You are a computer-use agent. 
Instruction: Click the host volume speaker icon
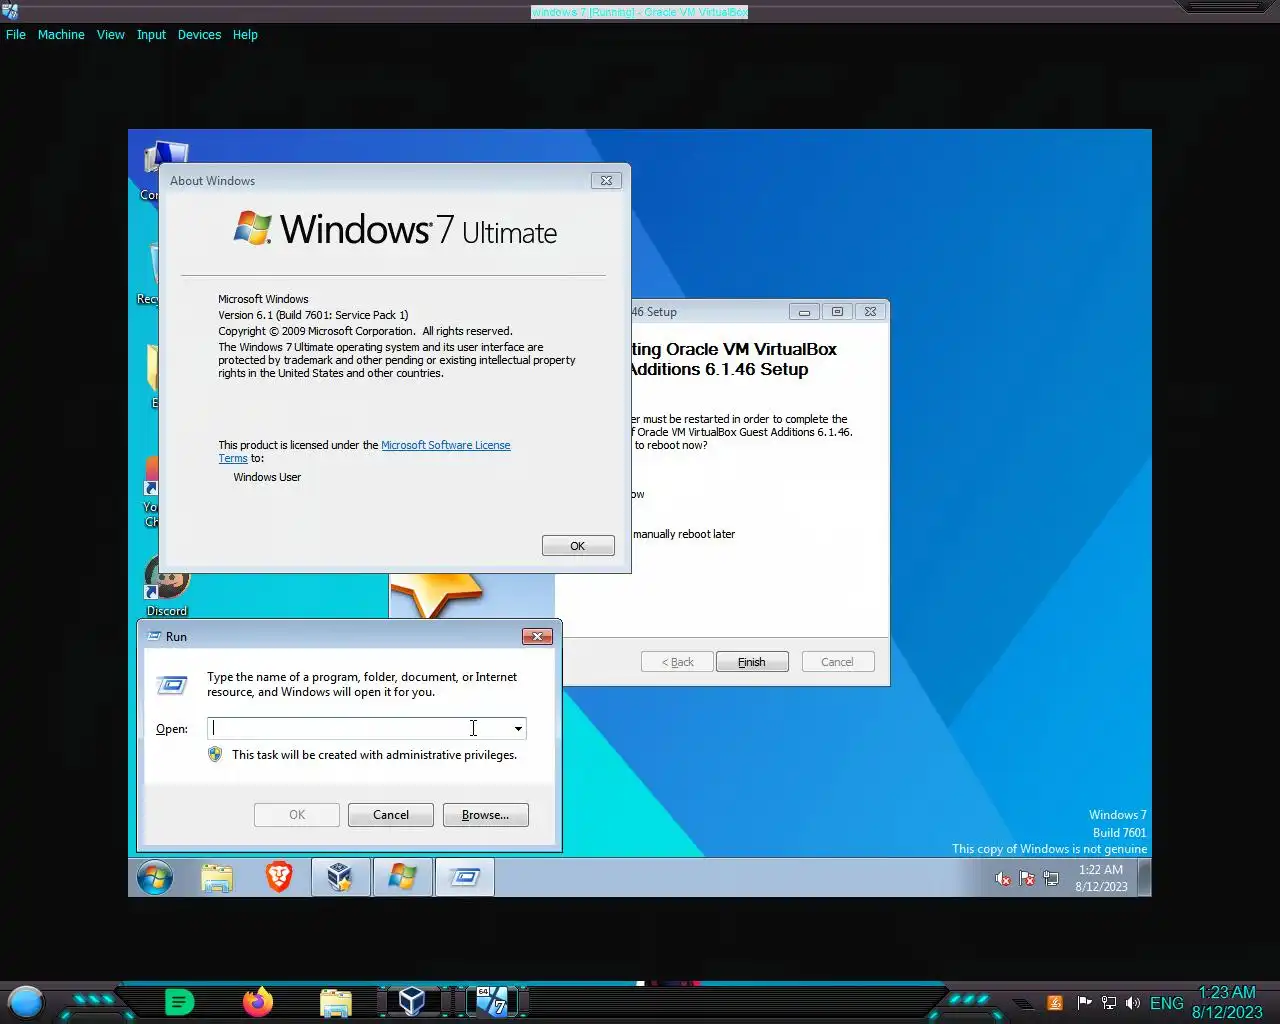1132,1003
